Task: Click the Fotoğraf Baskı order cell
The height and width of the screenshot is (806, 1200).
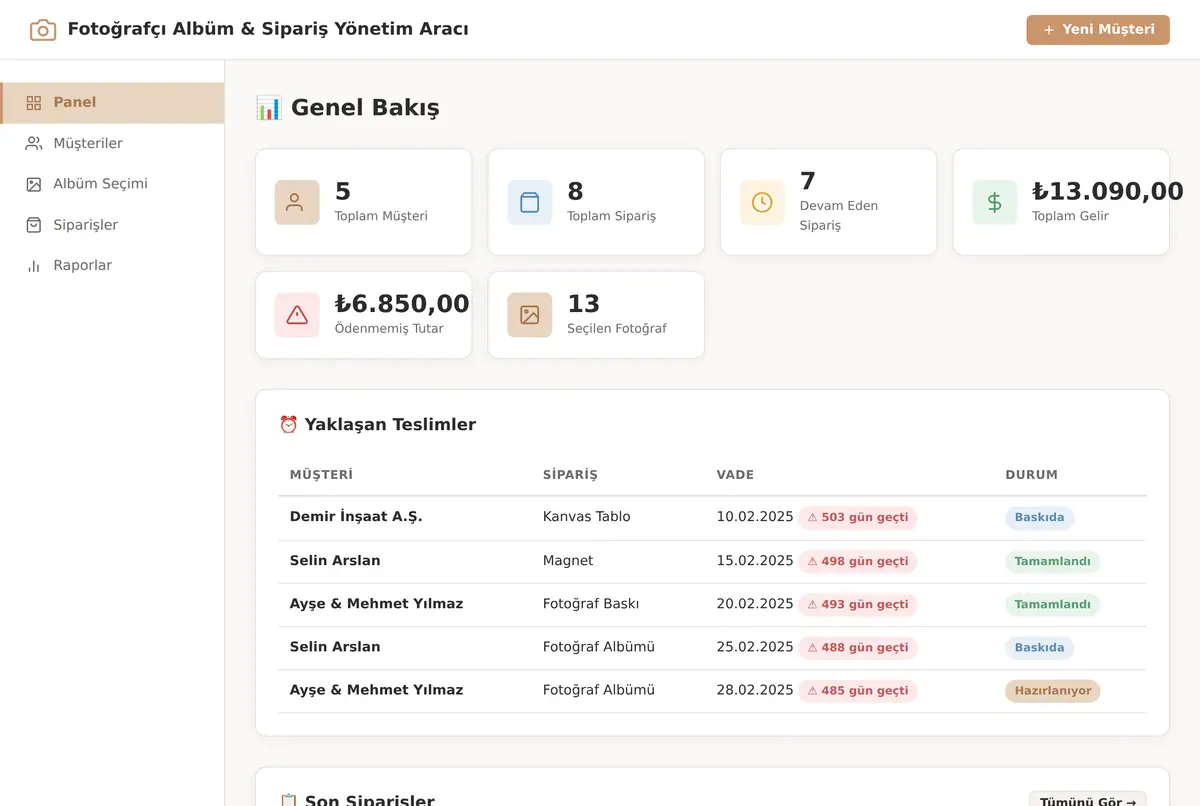Action: point(591,604)
